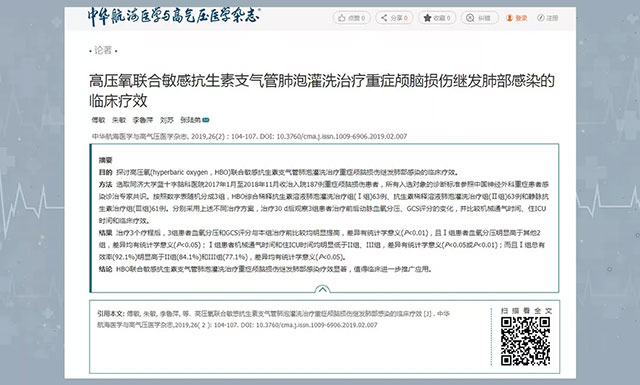The height and width of the screenshot is (385, 640).
Task: Click the register pencil icon
Action: point(541,18)
